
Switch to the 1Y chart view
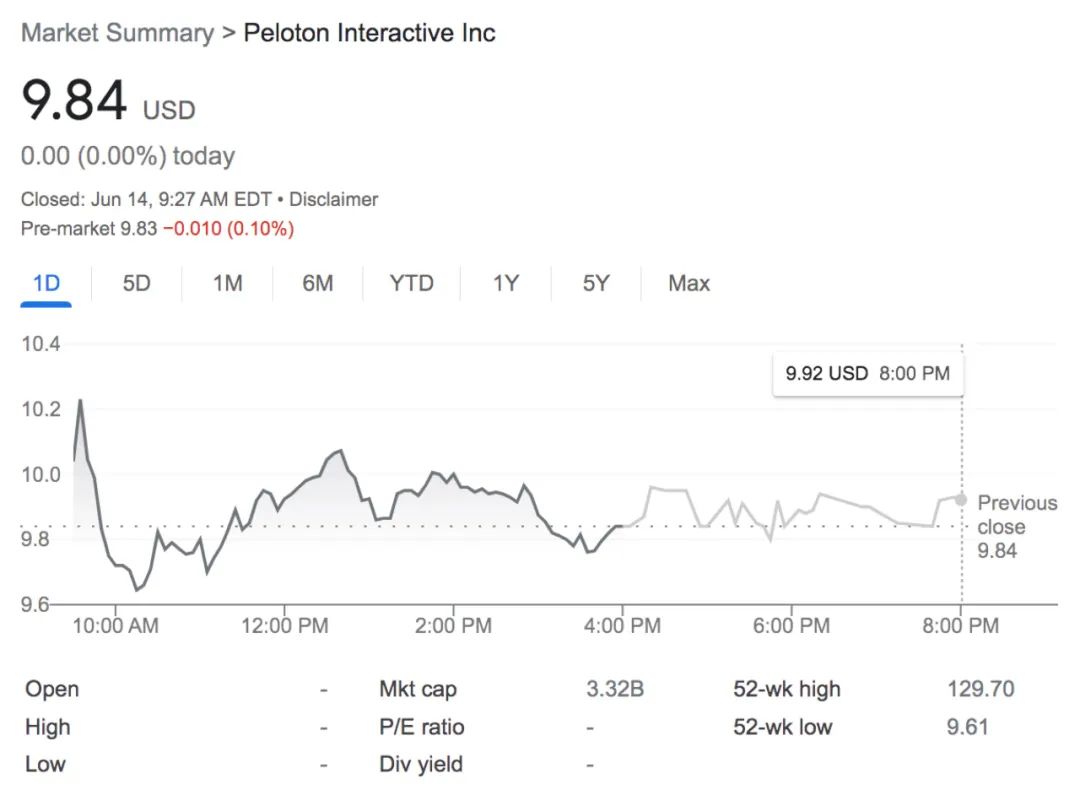[506, 283]
